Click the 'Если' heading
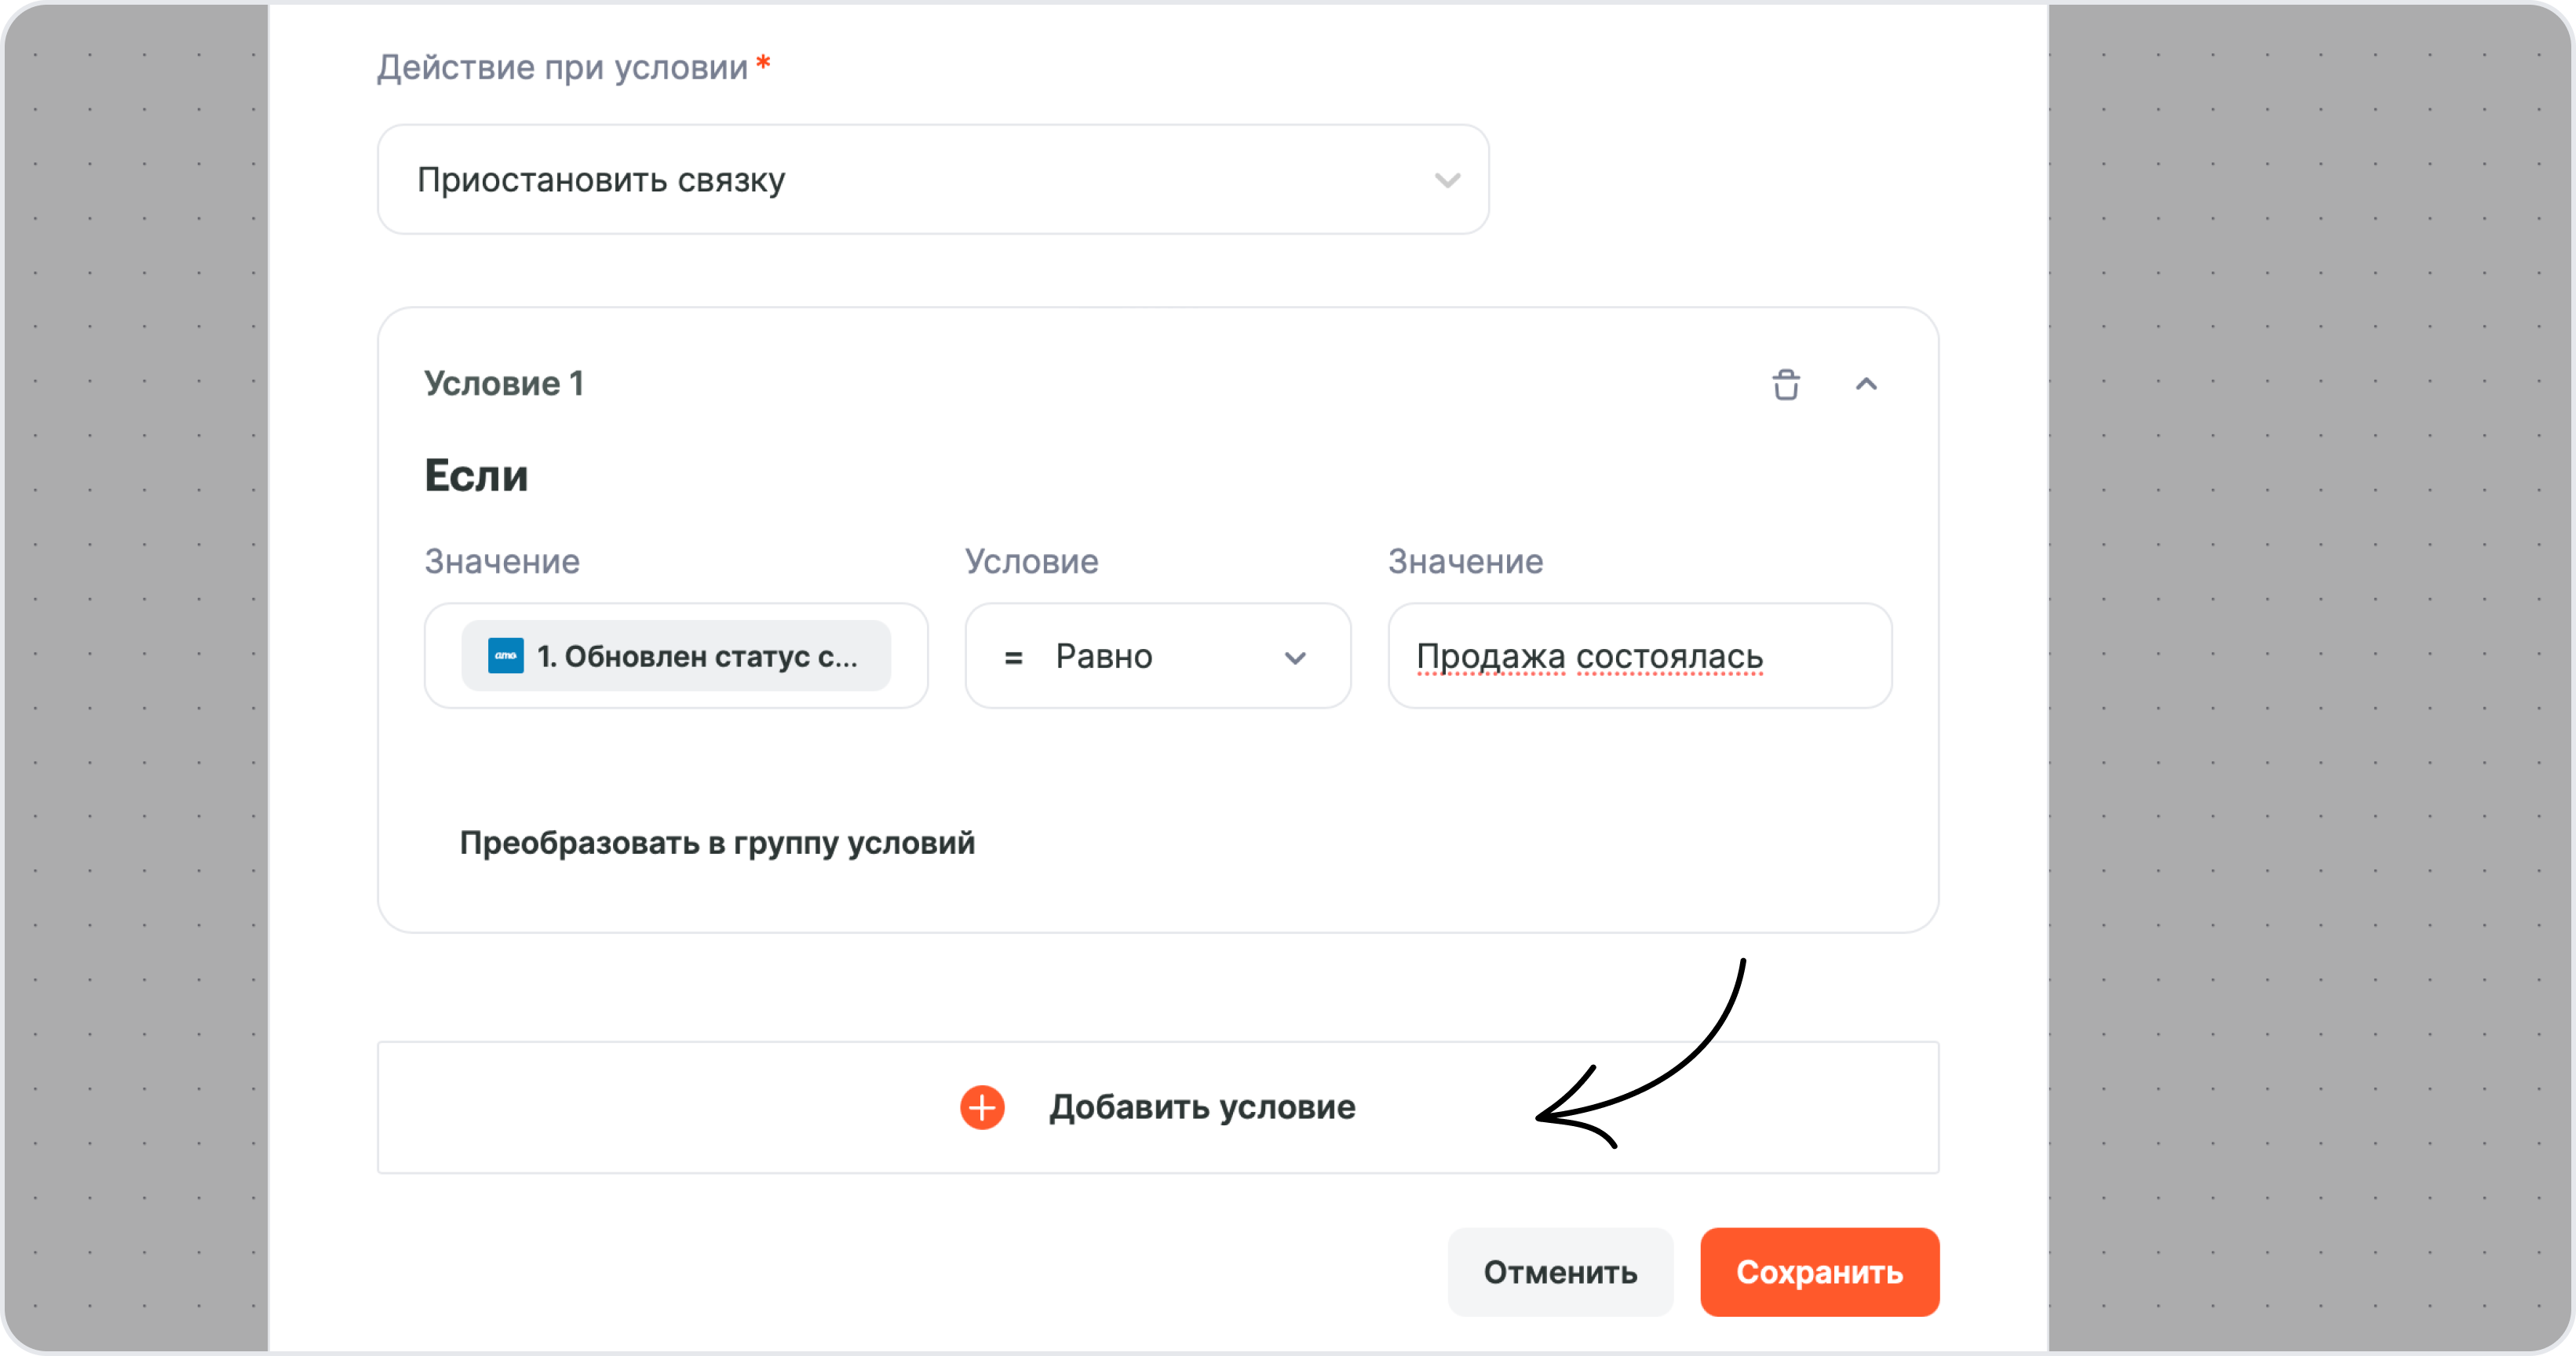This screenshot has width=2576, height=1356. [476, 475]
